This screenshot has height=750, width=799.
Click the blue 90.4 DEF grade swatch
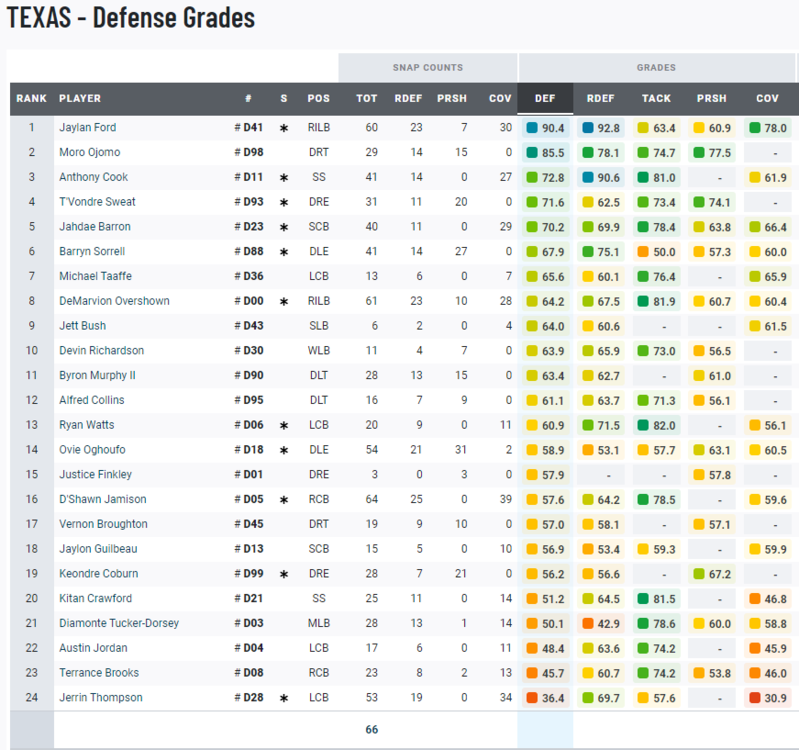532,128
